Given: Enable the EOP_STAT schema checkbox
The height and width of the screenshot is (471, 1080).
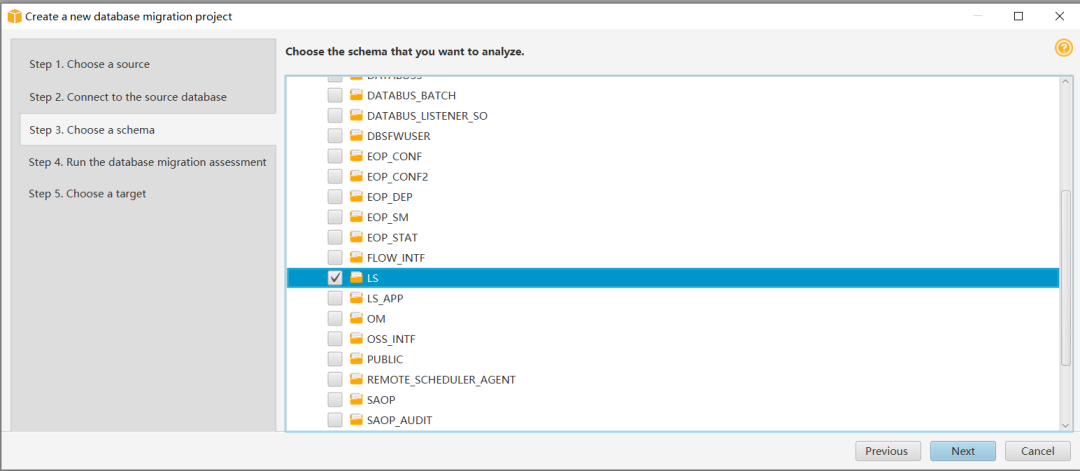Looking at the screenshot, I should coord(335,237).
